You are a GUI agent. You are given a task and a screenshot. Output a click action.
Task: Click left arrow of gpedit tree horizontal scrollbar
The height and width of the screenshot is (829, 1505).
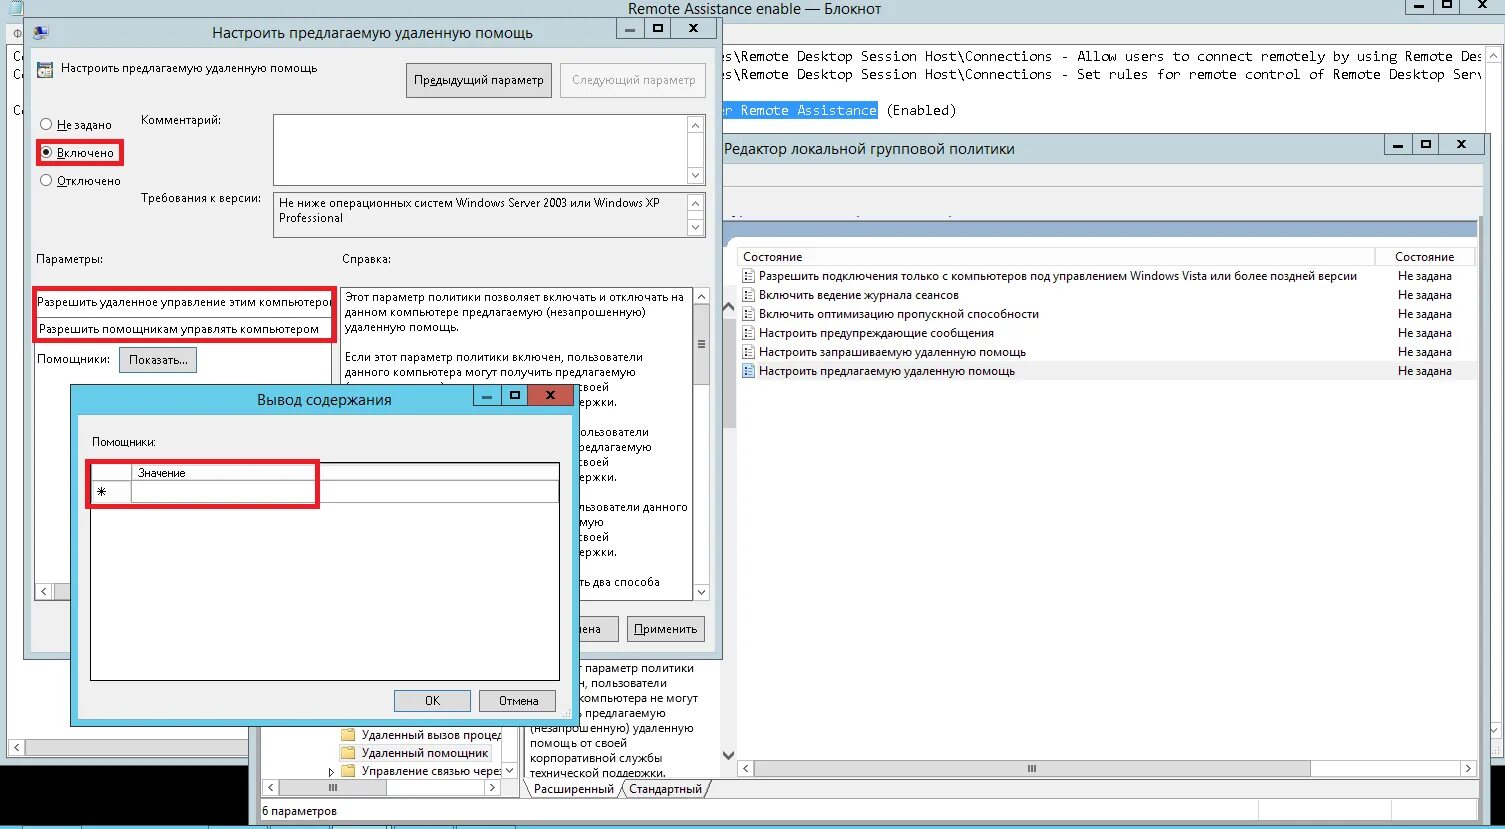269,788
